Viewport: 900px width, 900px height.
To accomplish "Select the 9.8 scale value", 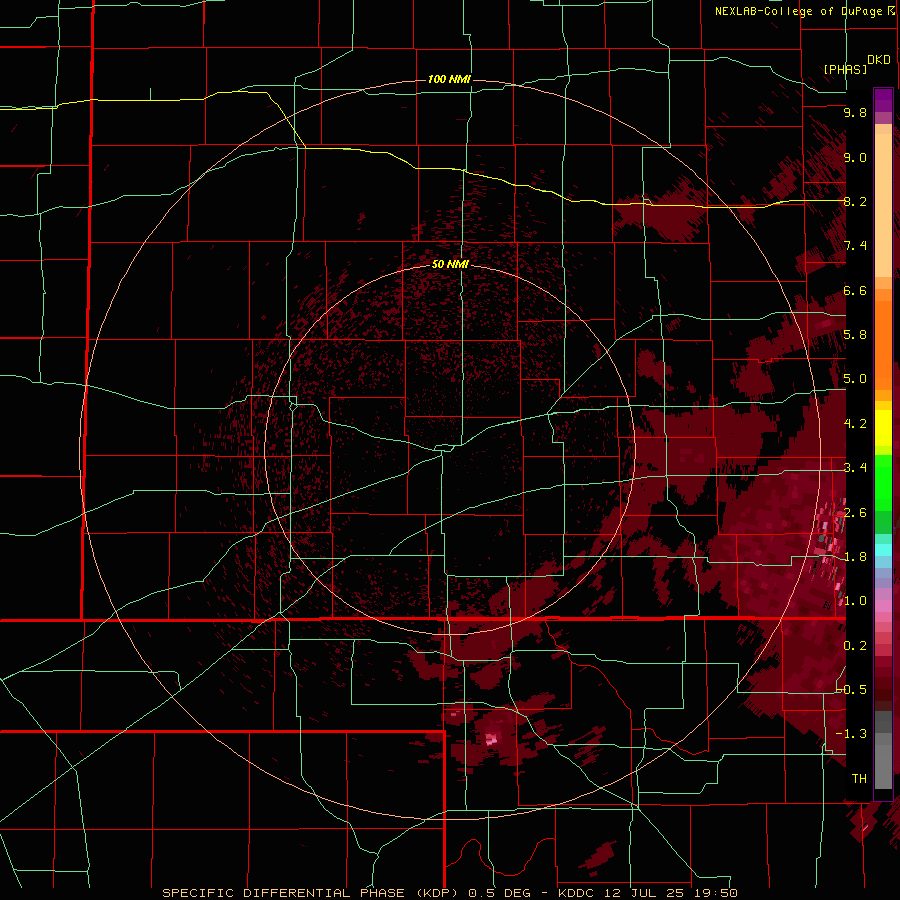I will pos(855,112).
